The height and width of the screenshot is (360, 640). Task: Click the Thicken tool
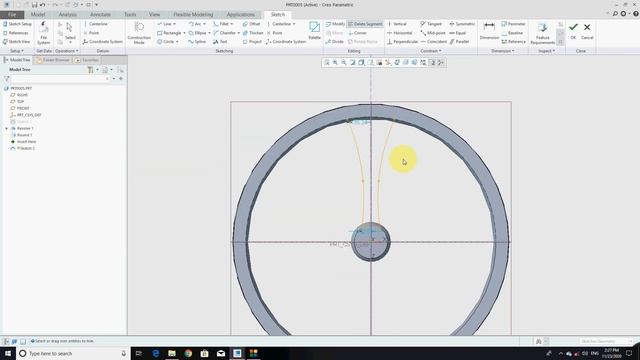[253, 33]
